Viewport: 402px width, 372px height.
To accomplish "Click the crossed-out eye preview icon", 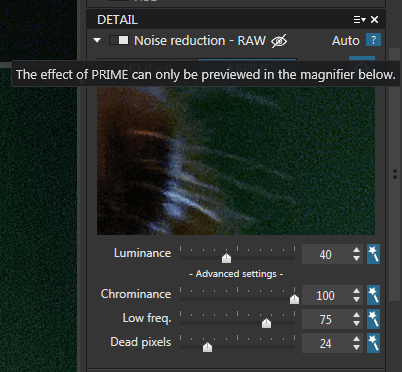I will coord(279,41).
